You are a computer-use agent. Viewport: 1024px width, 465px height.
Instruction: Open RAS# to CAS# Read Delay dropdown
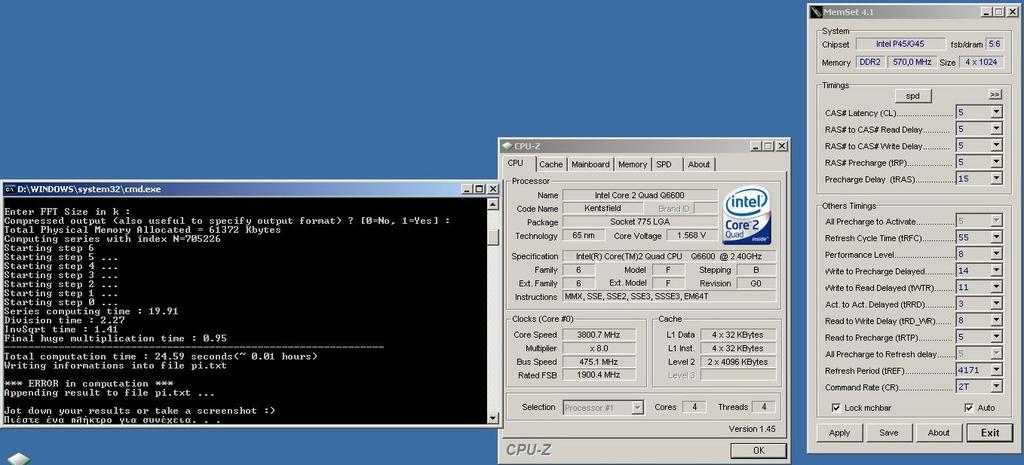(x=996, y=129)
